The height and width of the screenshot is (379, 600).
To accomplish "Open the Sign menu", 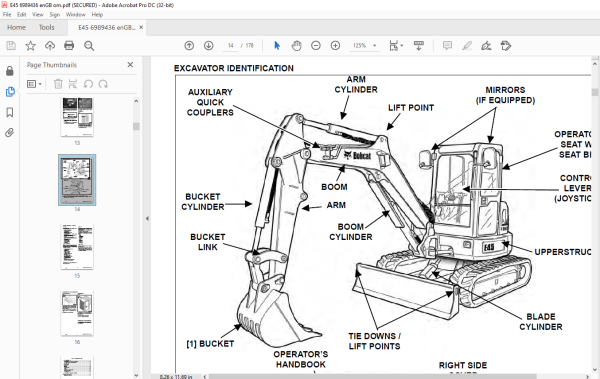I will (55, 15).
